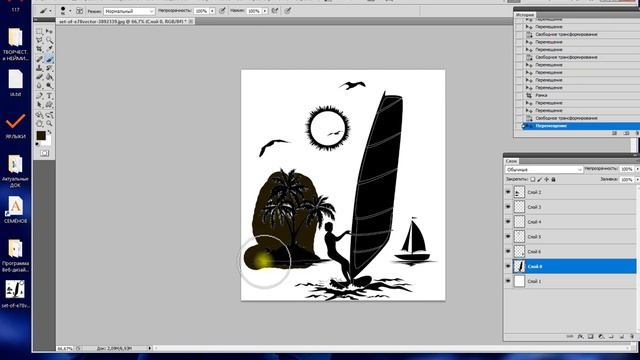
Task: Toggle tablet pressure for opacity icon
Action: [x=222, y=11]
